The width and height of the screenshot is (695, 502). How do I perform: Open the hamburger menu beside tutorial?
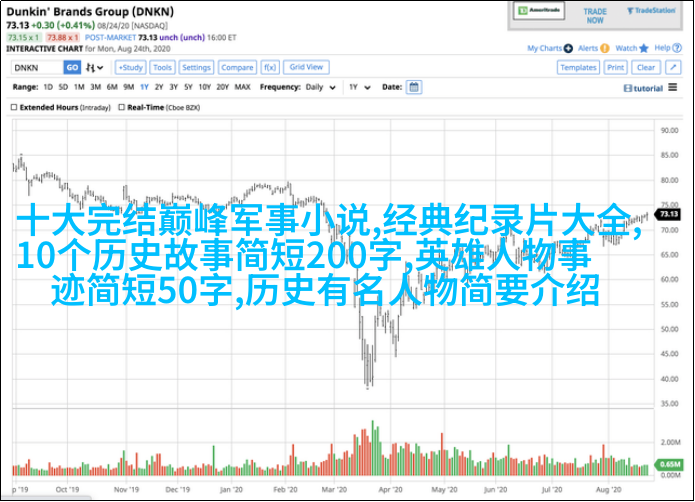tap(673, 87)
